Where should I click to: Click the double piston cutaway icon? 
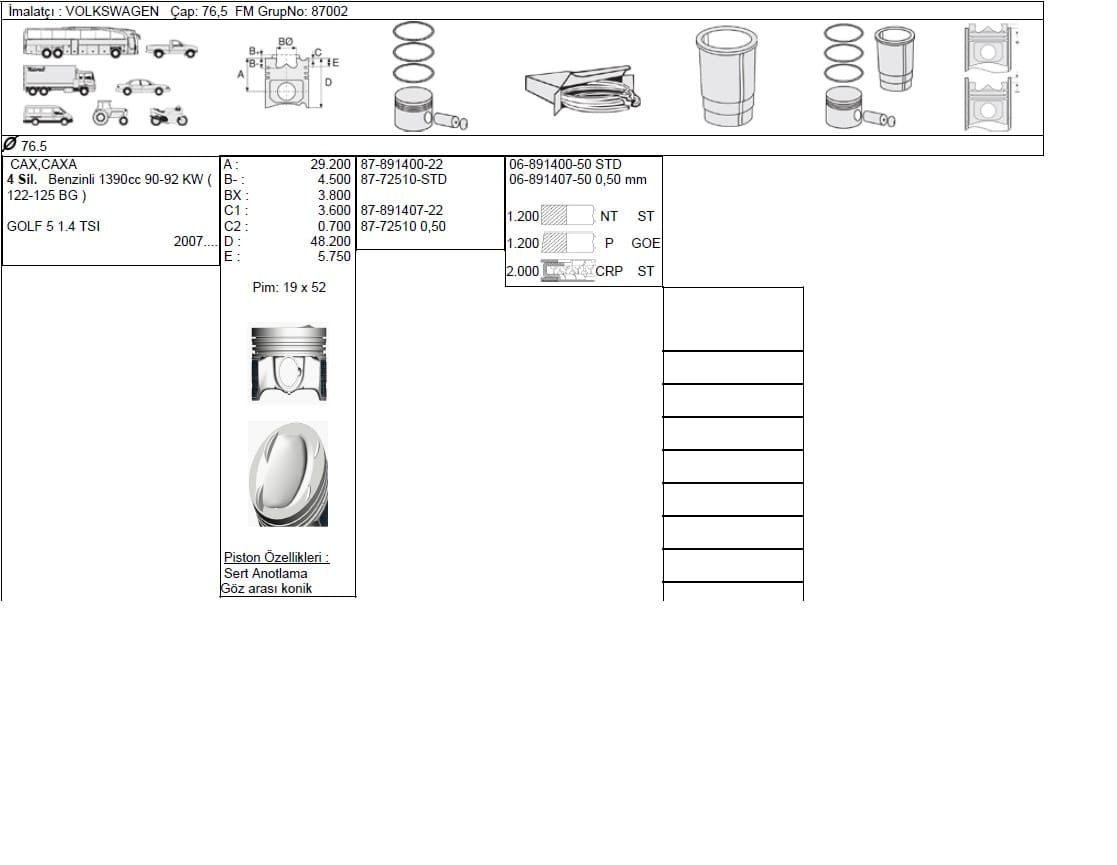pos(989,77)
